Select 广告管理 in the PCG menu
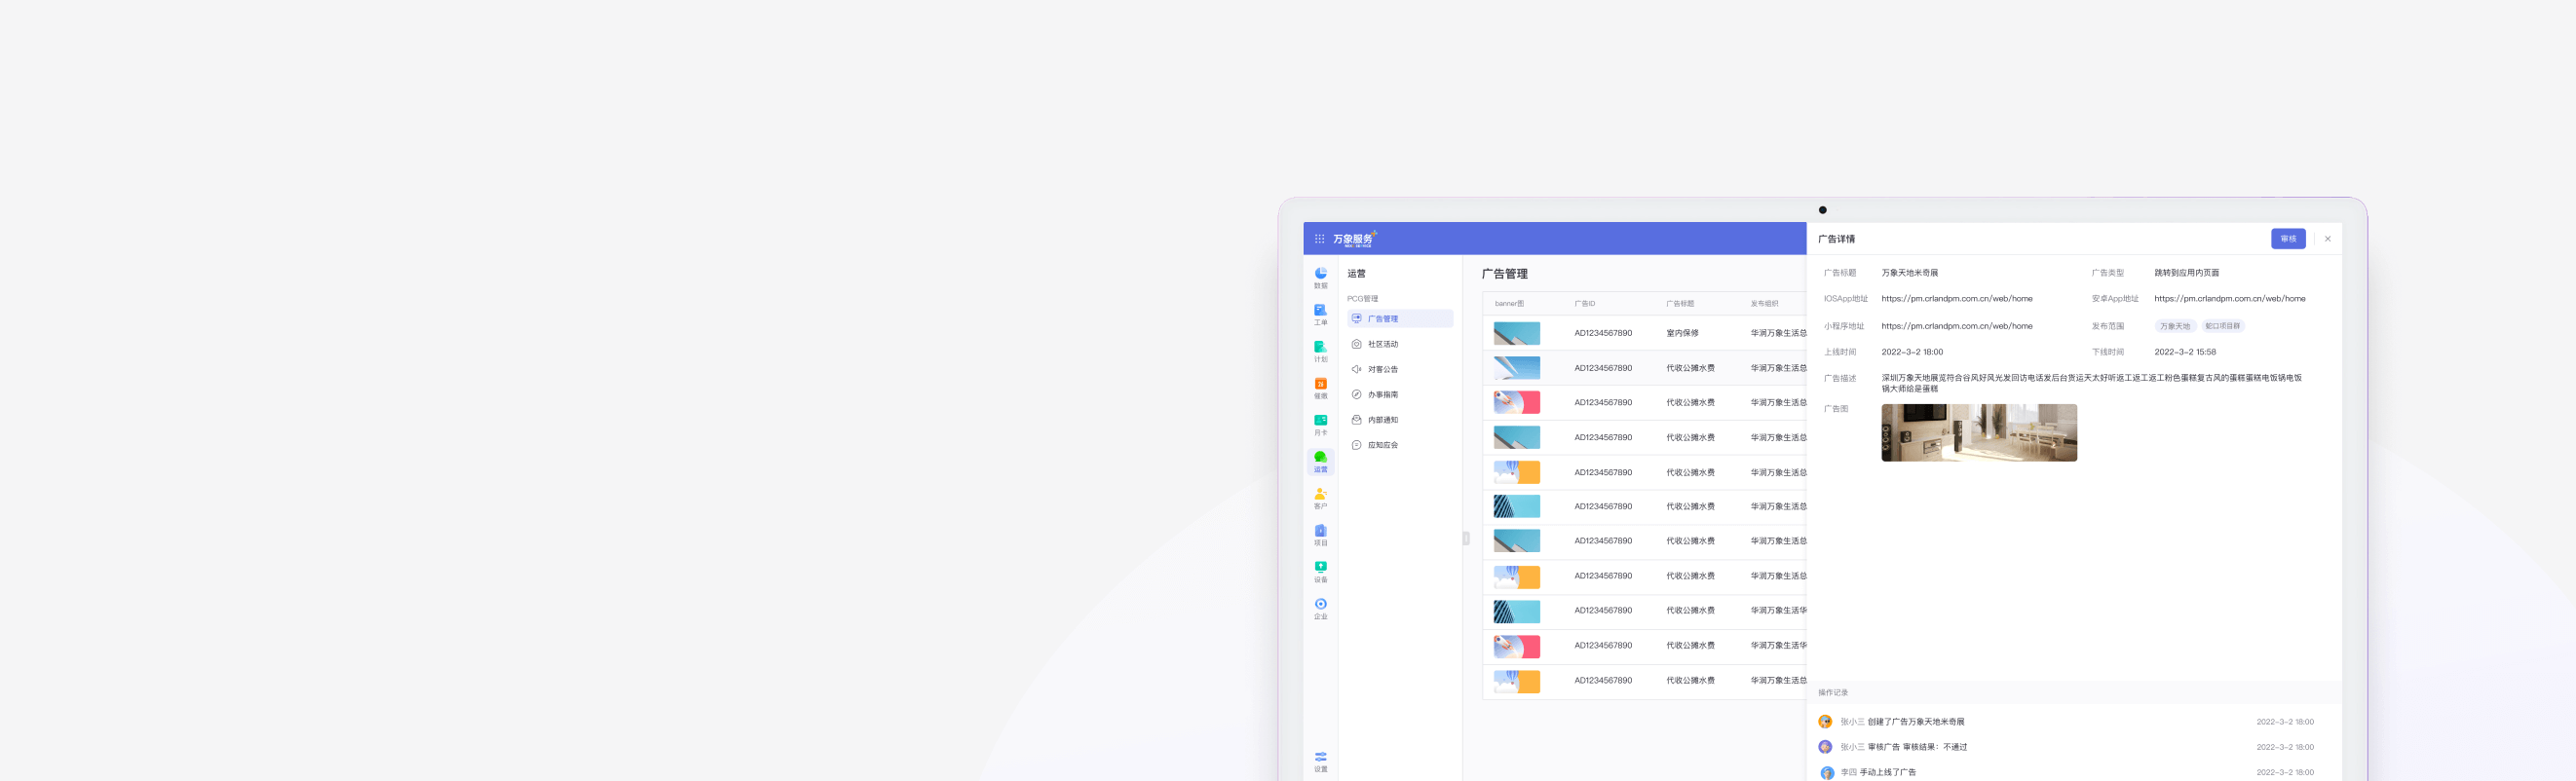Screen dimensions: 2576x781 [1399, 319]
